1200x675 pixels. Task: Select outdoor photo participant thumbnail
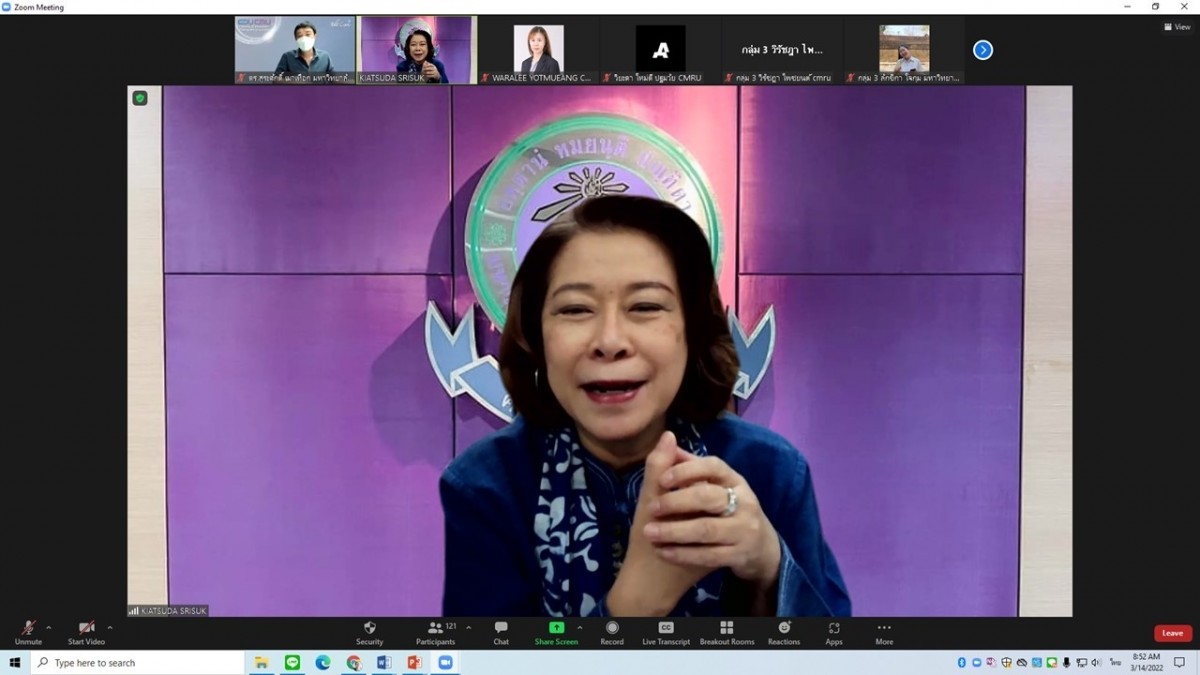pos(905,50)
